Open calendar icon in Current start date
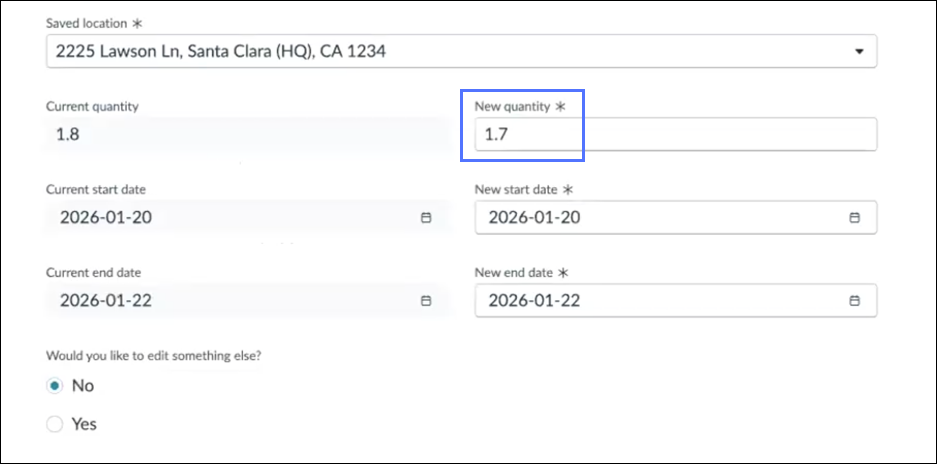This screenshot has height=464, width=937. coord(426,218)
